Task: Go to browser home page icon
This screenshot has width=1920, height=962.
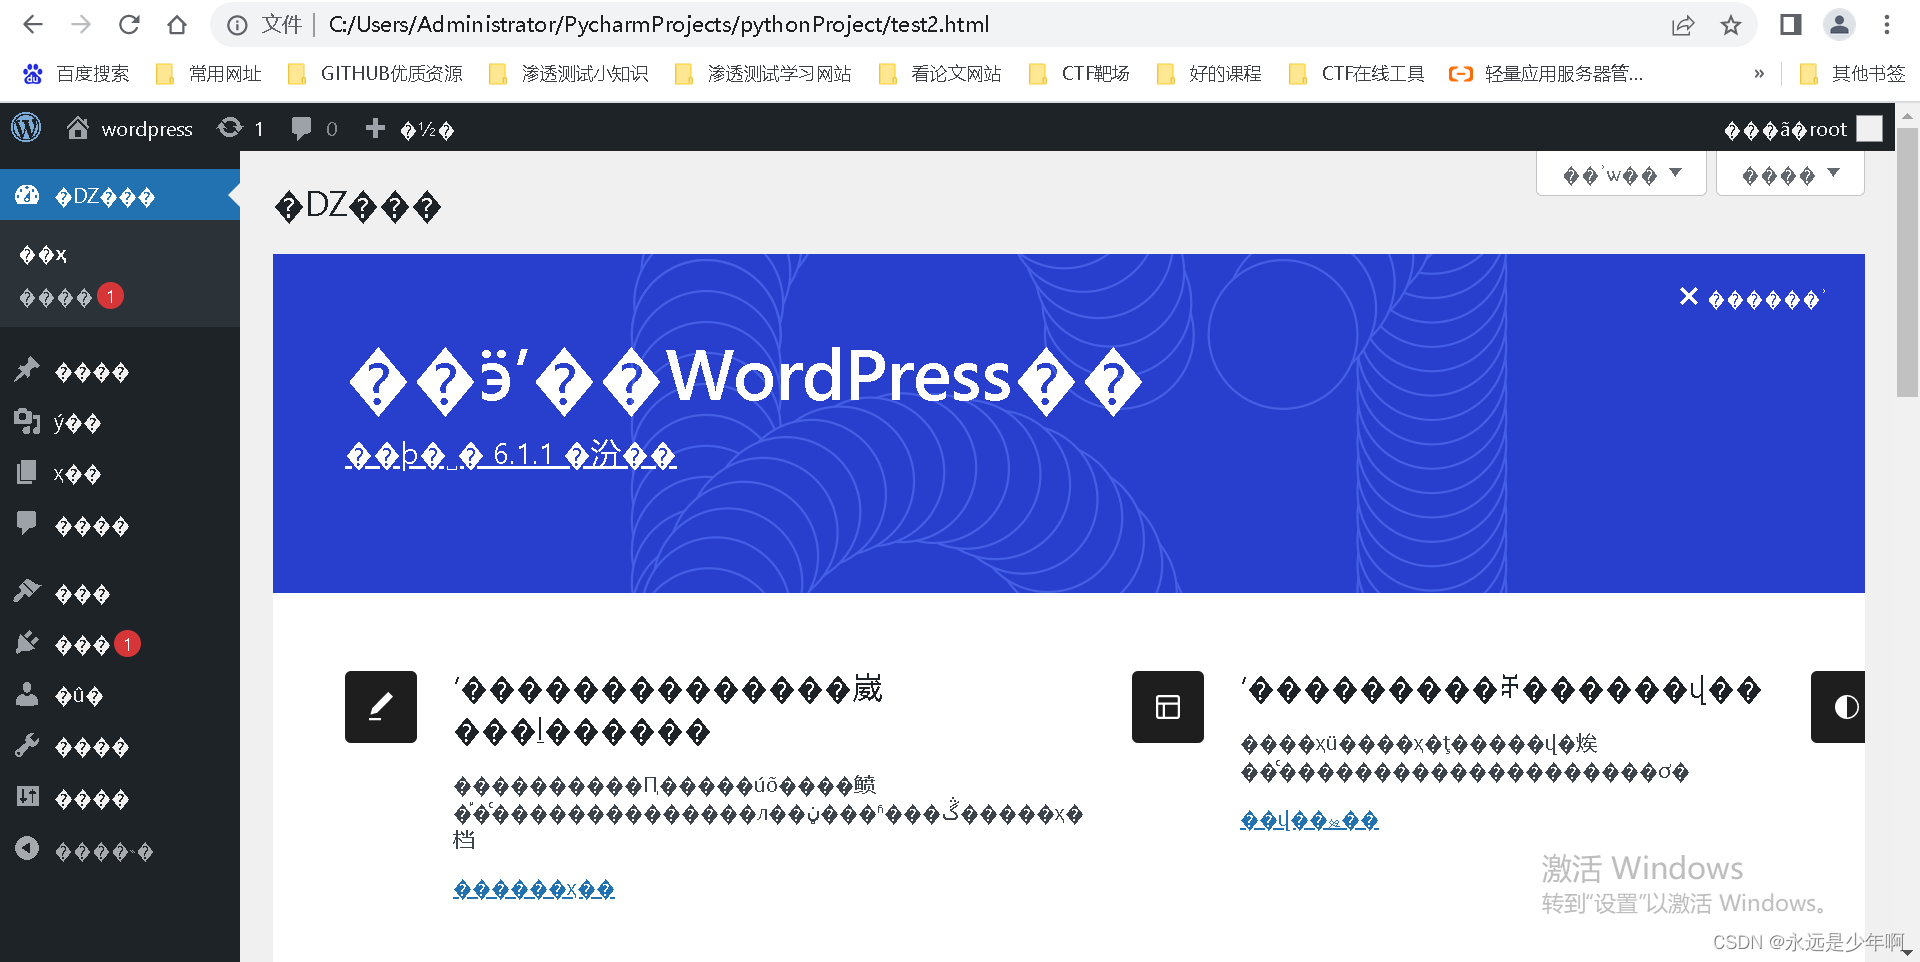Action: (177, 25)
